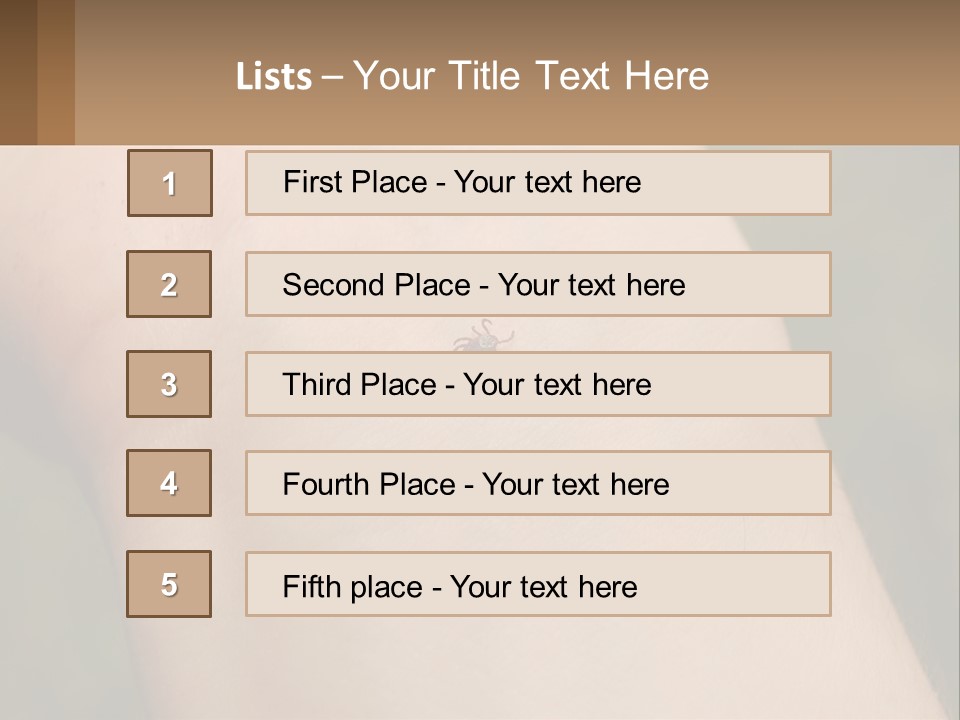960x720 pixels.
Task: Click the "Fifth place" text box
Action: [x=538, y=585]
